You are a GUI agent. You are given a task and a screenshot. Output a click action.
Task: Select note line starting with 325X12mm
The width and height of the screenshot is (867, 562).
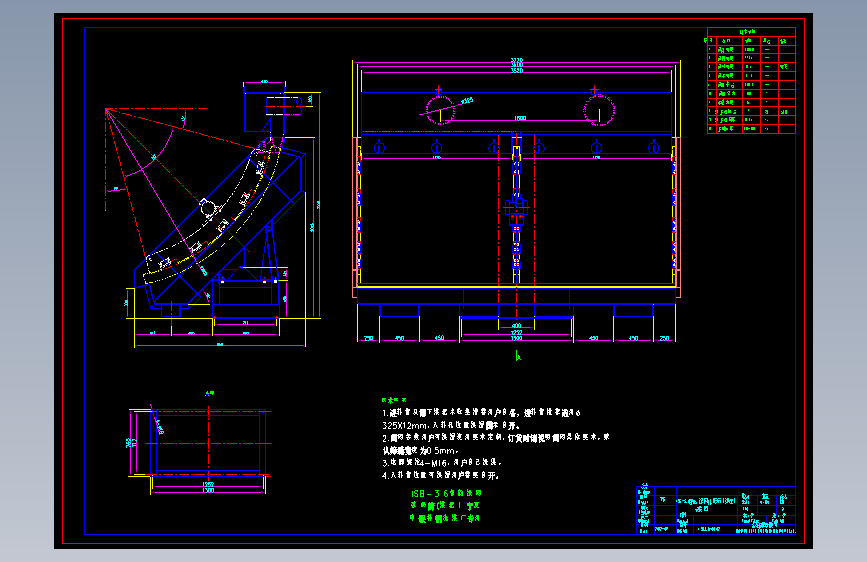coord(451,425)
